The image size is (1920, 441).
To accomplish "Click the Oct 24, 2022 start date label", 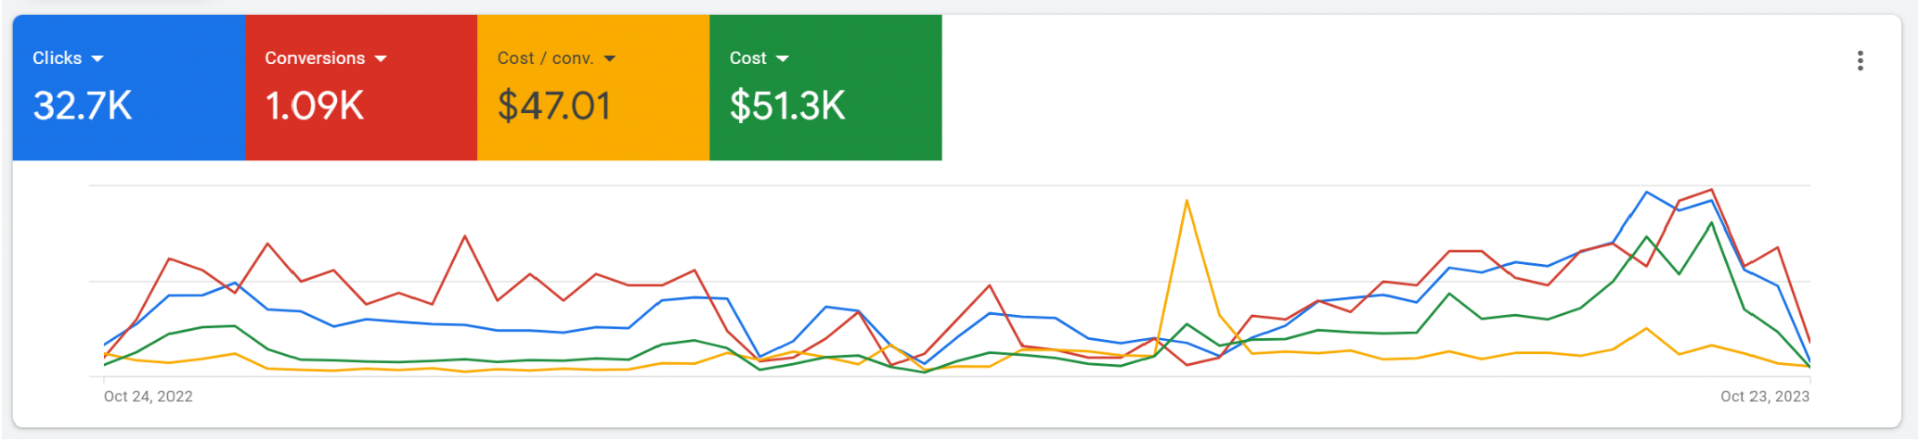I will click(x=148, y=396).
